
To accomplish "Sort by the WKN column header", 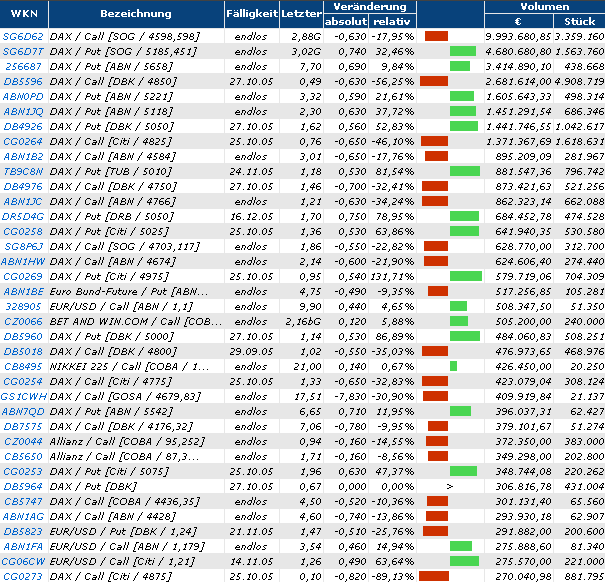I will tap(24, 14).
